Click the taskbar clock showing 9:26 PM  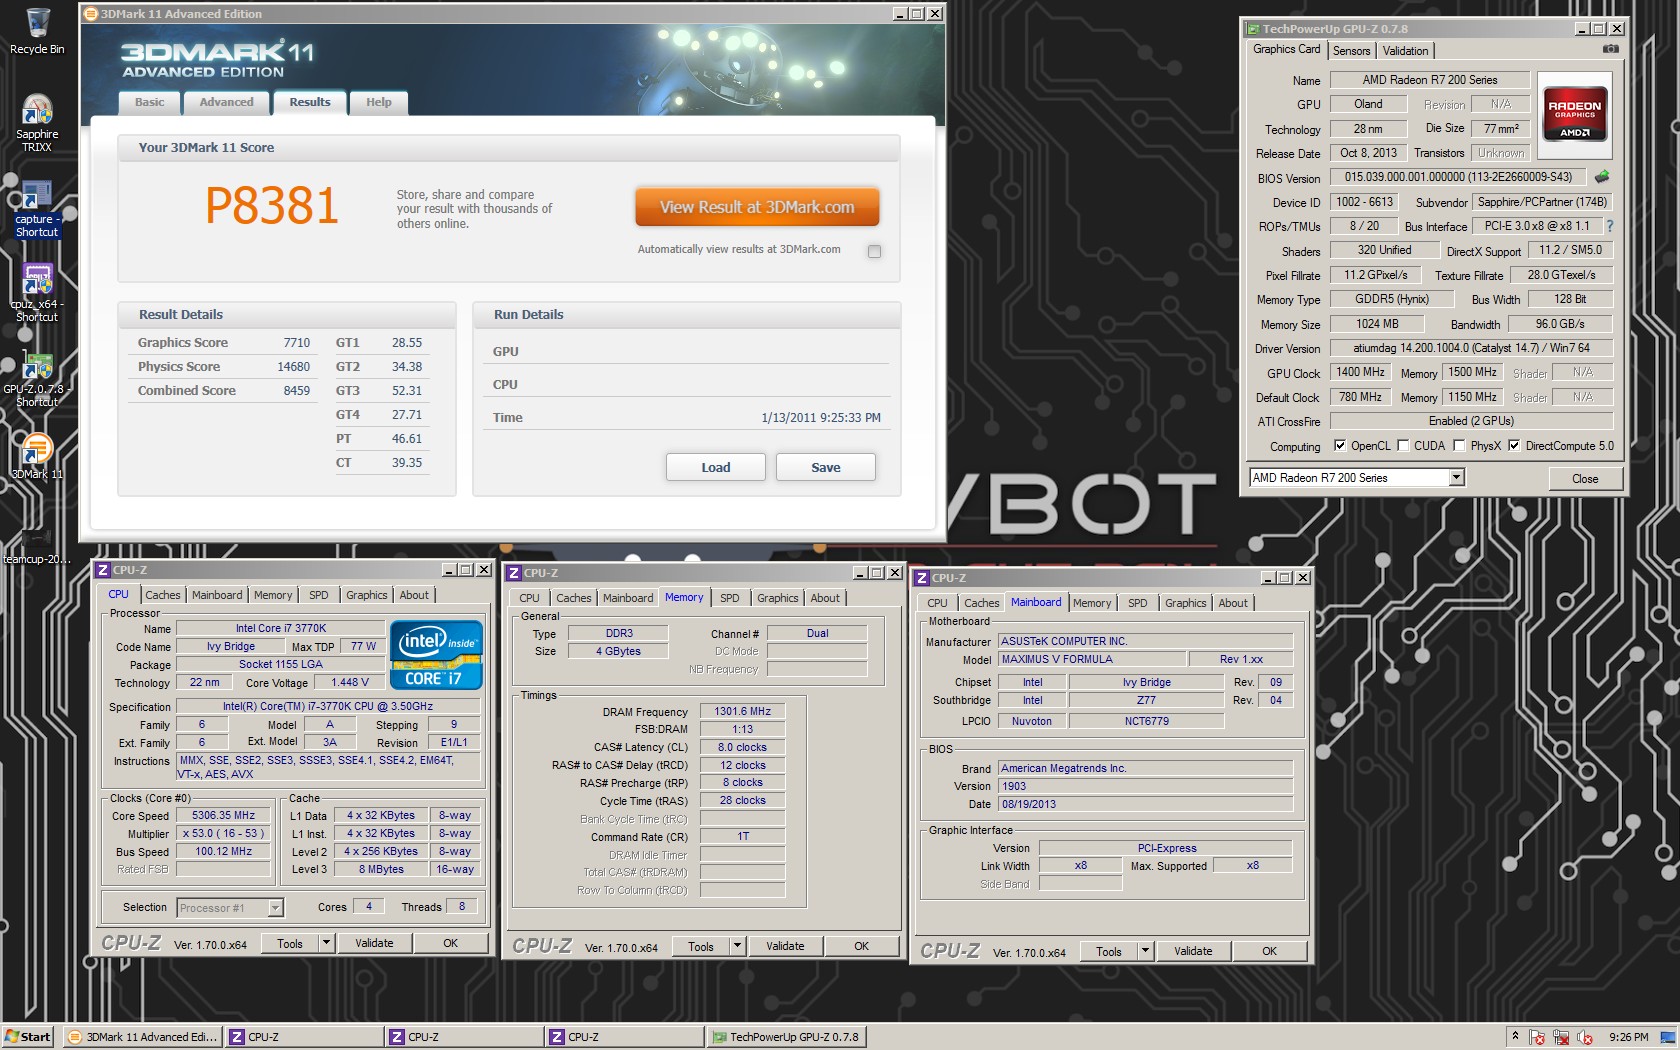tap(1628, 1038)
